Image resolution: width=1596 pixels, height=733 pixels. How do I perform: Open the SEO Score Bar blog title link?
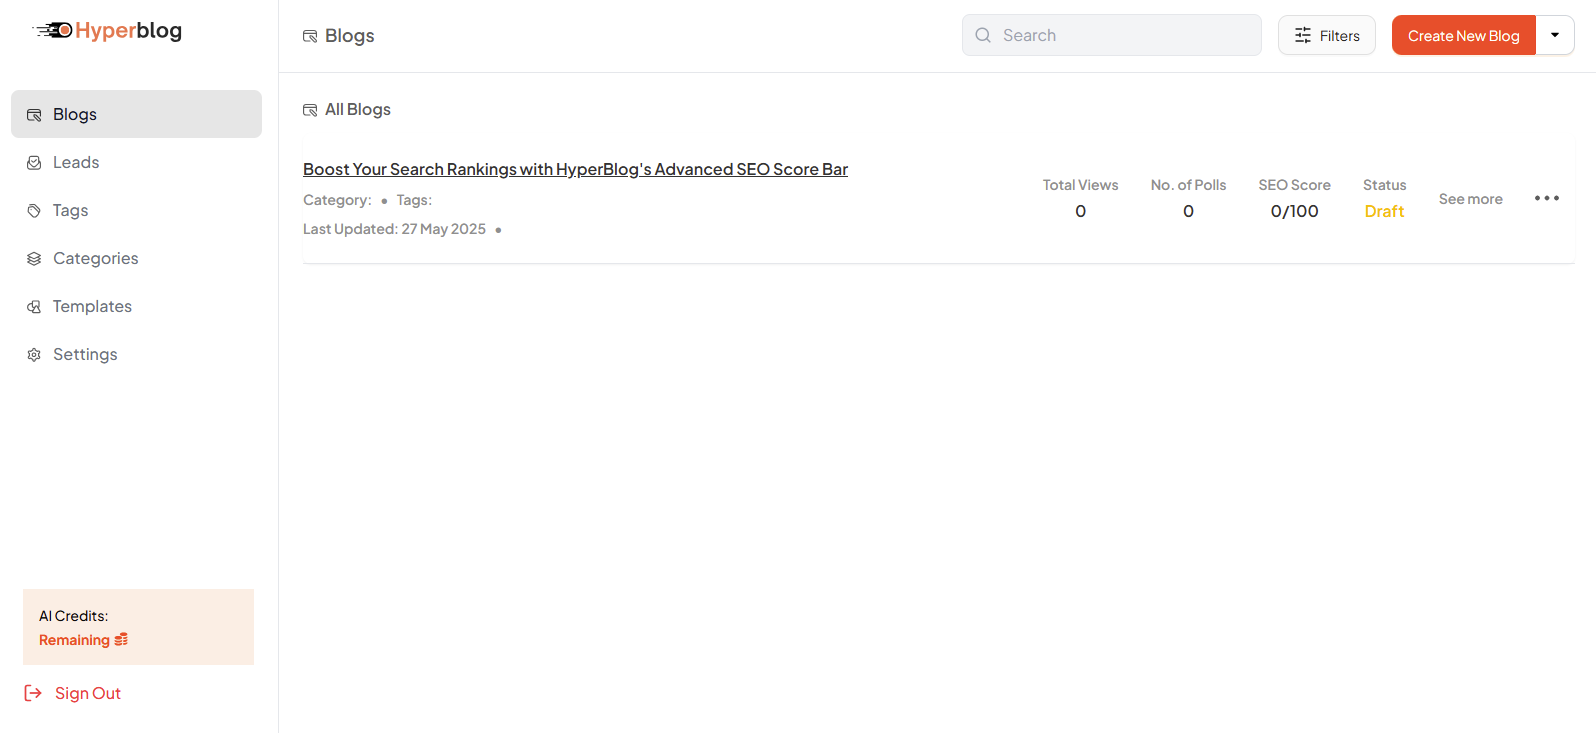[x=575, y=169]
